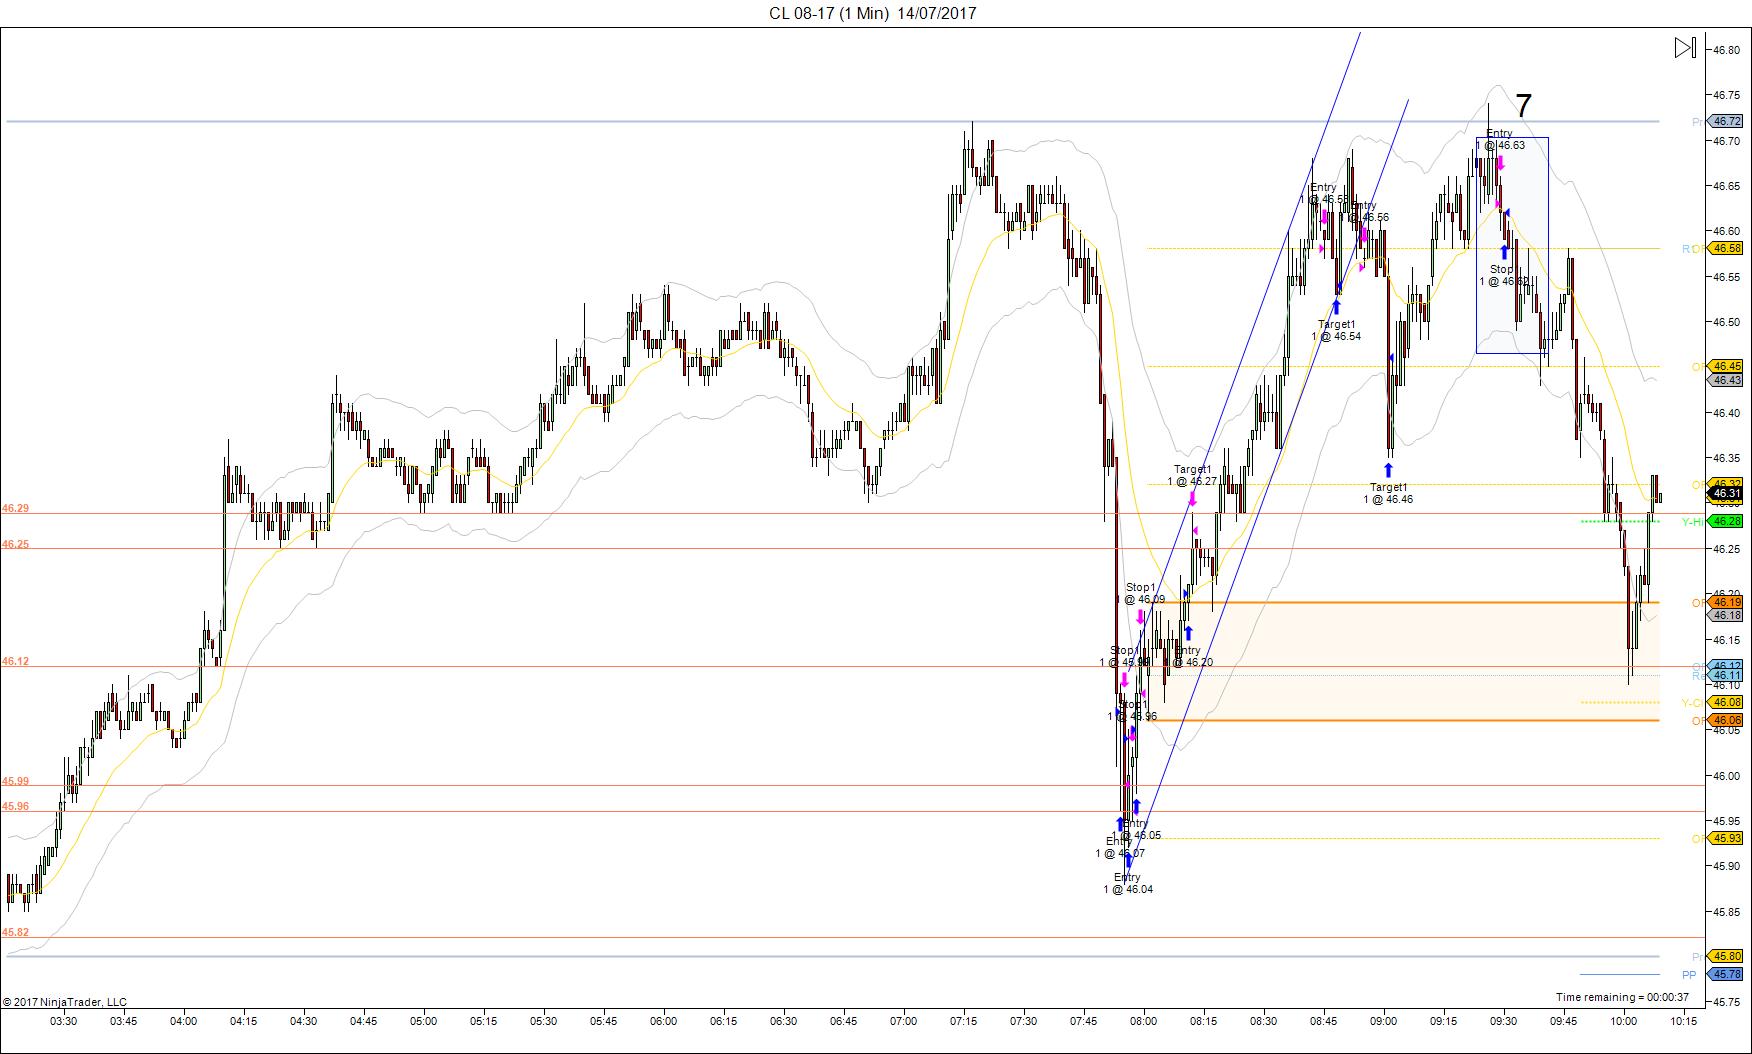Select the grey 46.18 price marker
This screenshot has width=1752, height=1054.
[x=1727, y=616]
